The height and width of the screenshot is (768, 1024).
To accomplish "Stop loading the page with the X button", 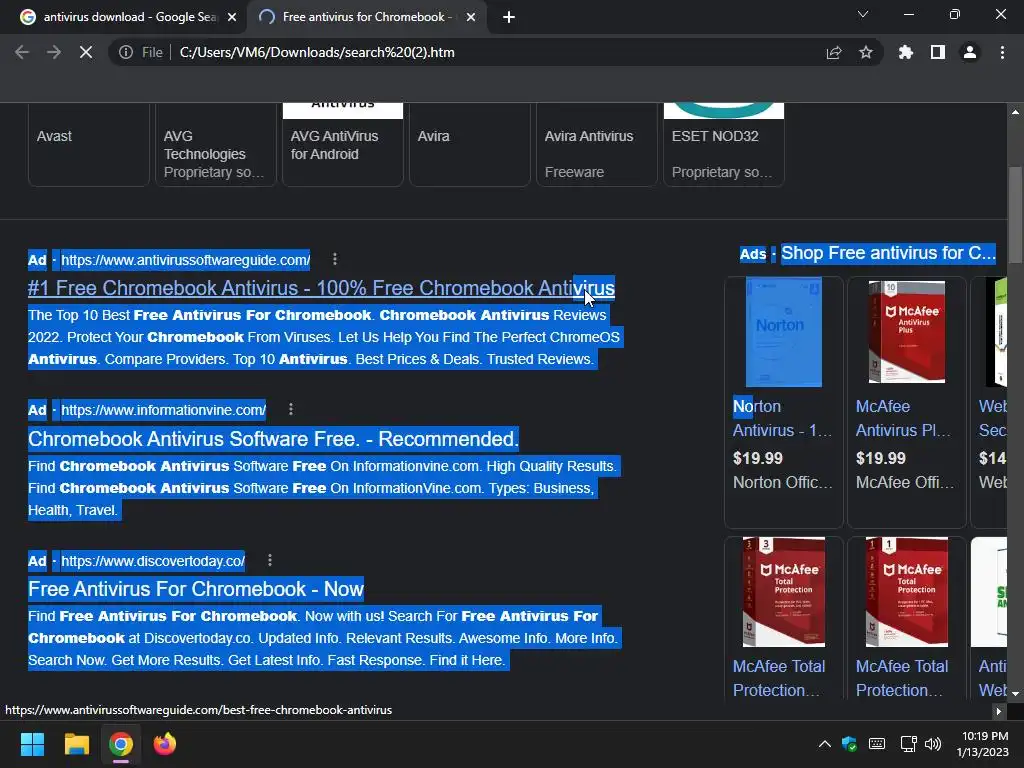I will pyautogui.click(x=86, y=52).
